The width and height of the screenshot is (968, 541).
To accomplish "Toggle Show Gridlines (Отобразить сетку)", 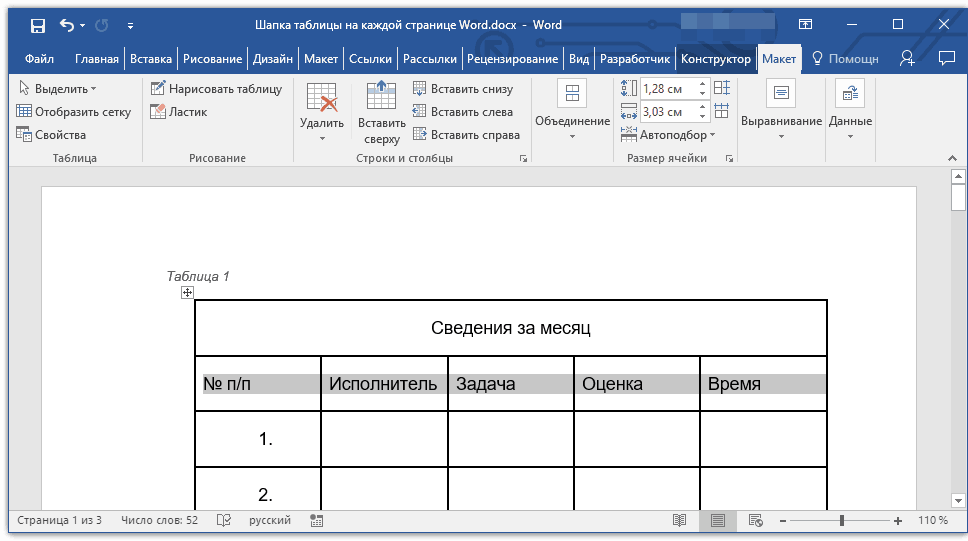I will 74,112.
